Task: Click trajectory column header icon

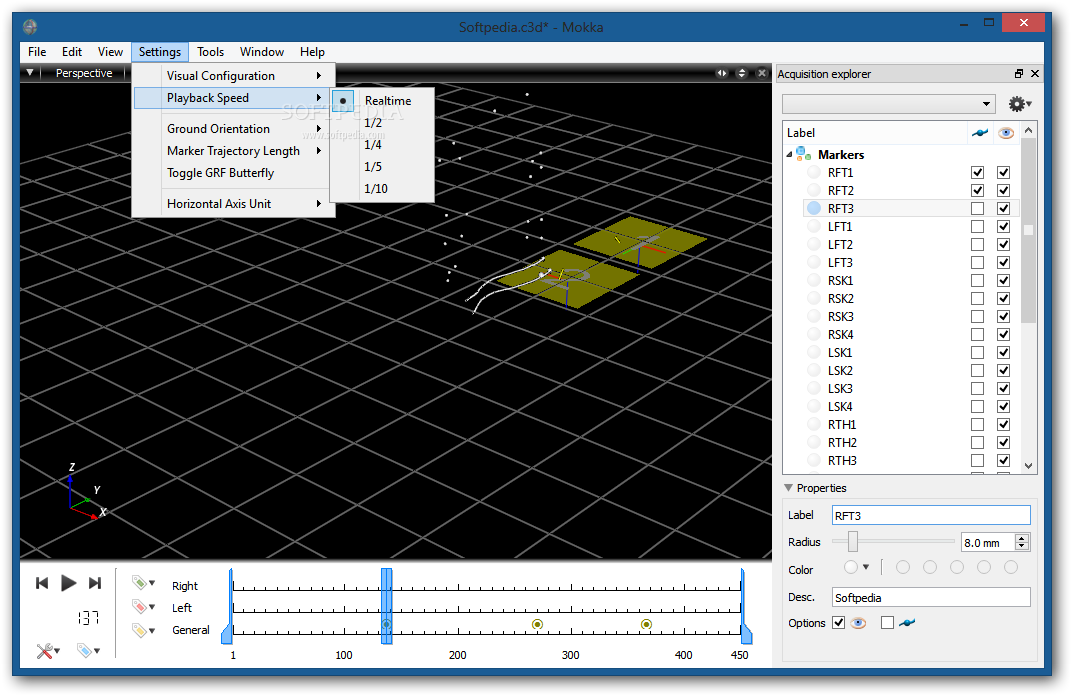Action: tap(980, 133)
